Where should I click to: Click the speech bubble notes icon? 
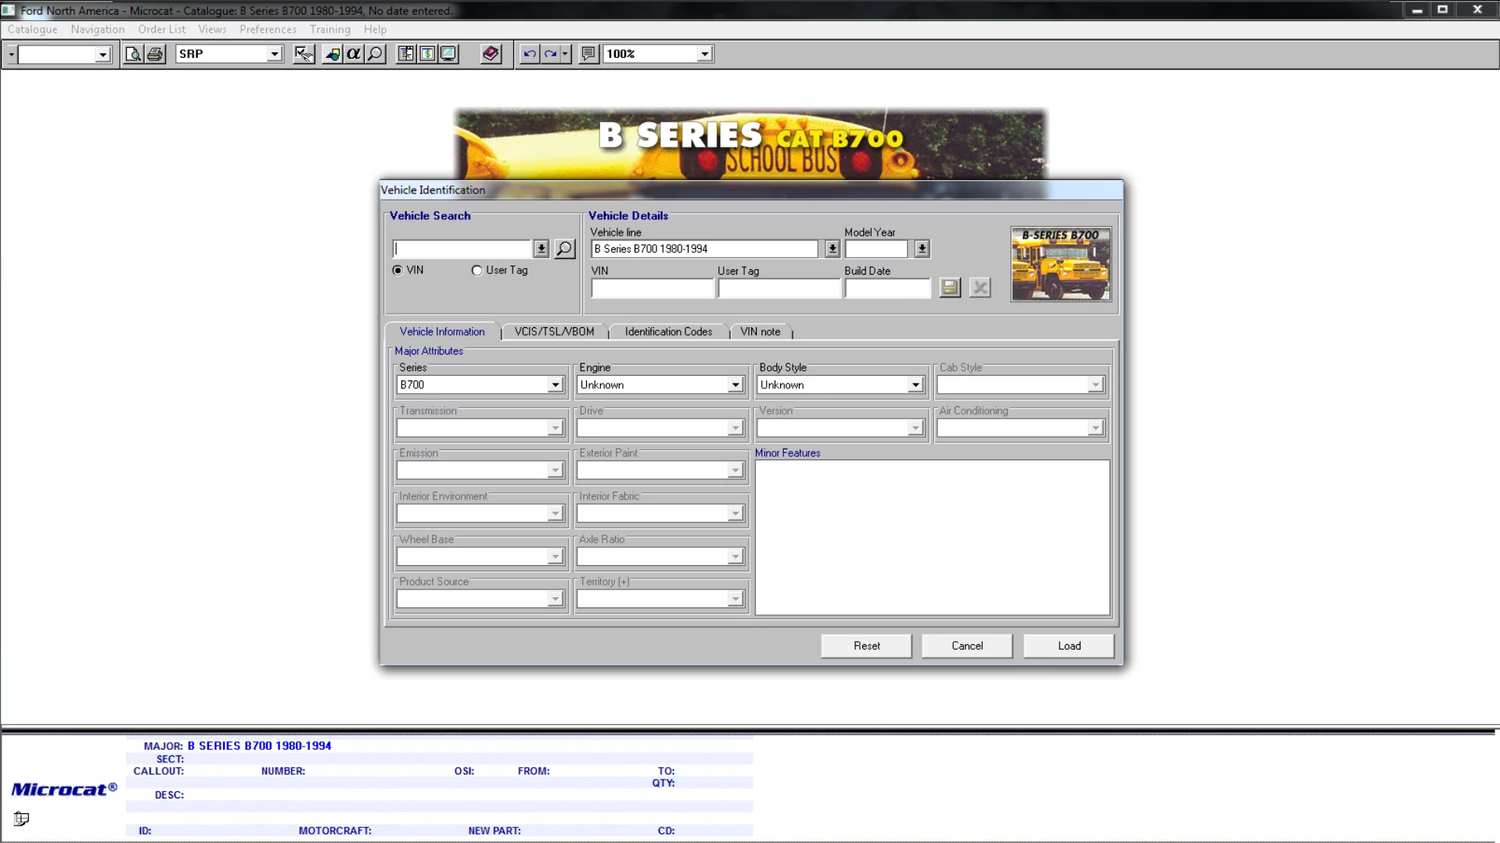589,54
